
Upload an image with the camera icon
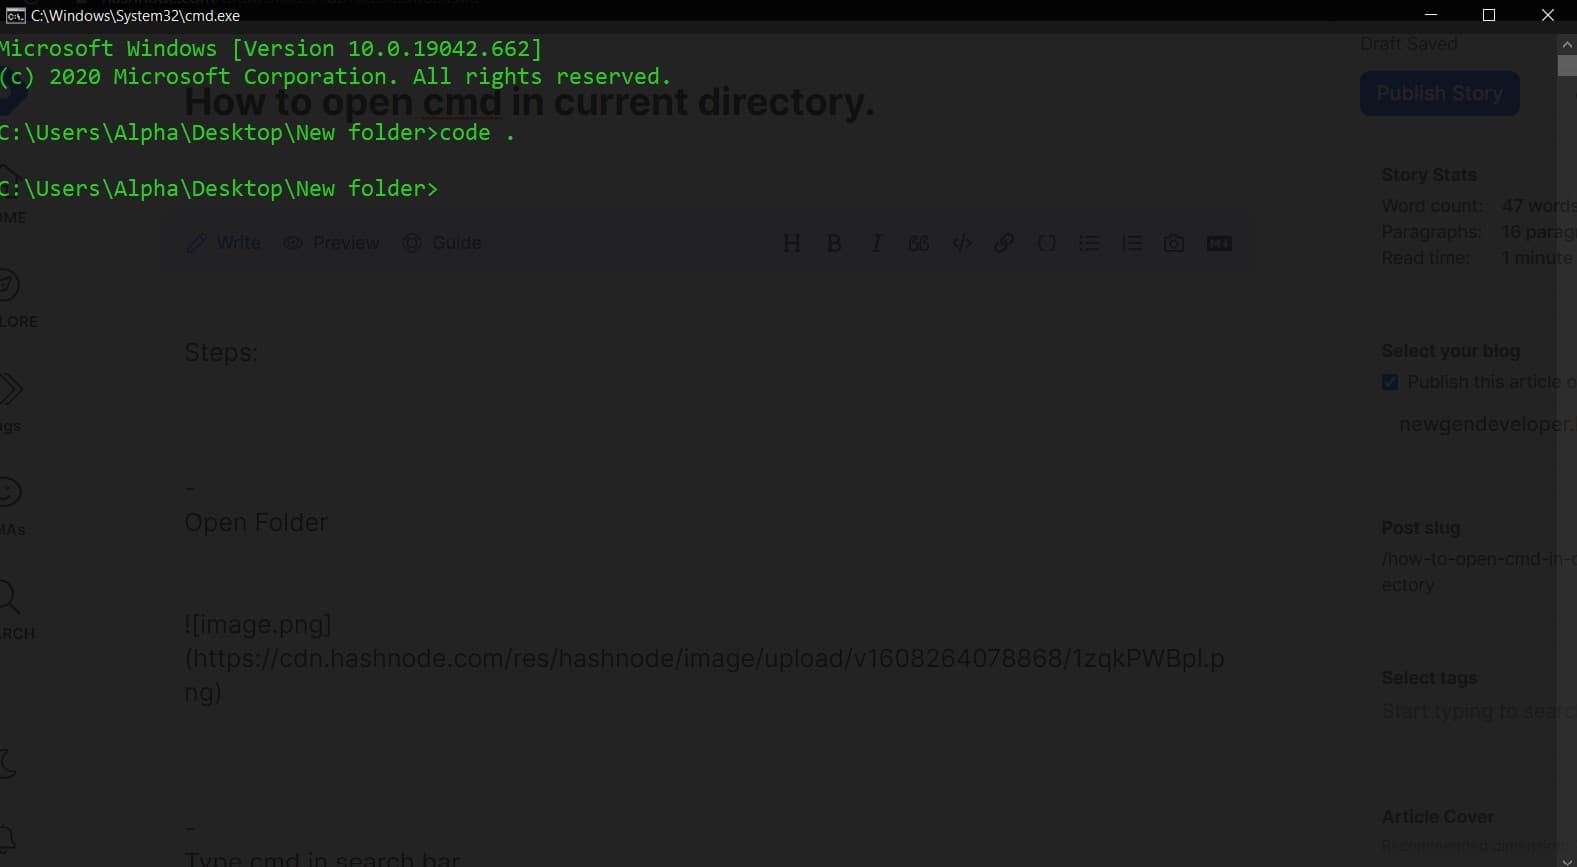1174,243
